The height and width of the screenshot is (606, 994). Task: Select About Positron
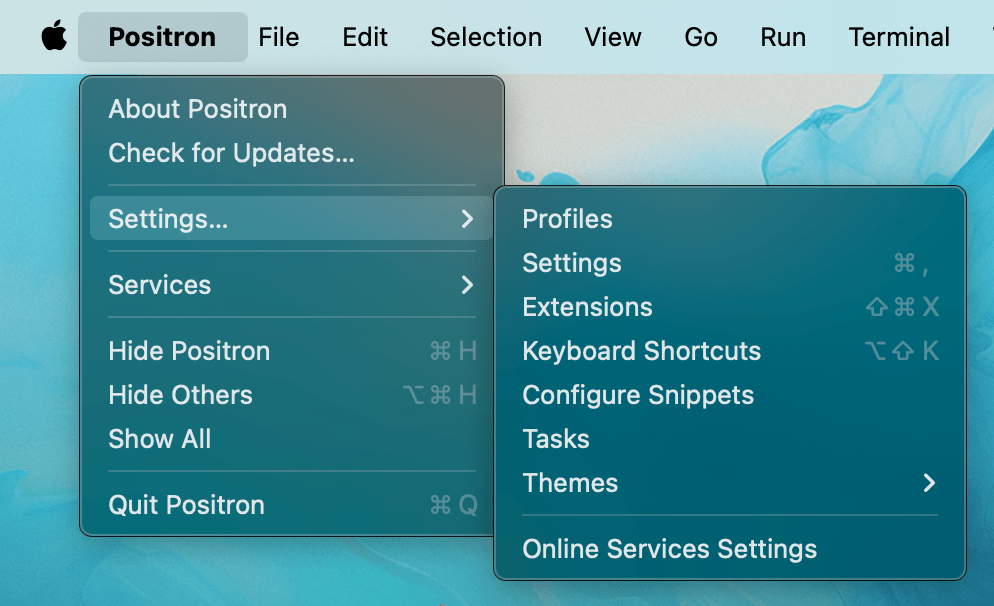[x=198, y=109]
